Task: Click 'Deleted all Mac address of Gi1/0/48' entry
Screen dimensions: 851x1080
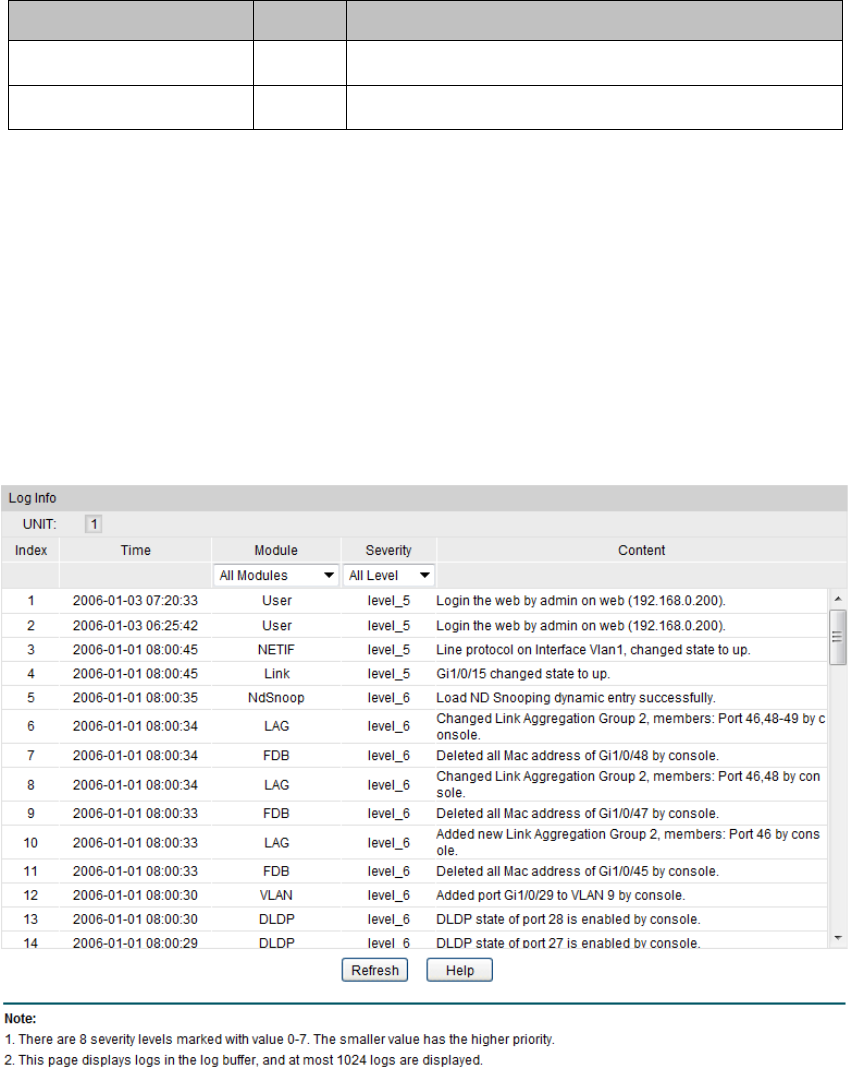Action: (578, 756)
